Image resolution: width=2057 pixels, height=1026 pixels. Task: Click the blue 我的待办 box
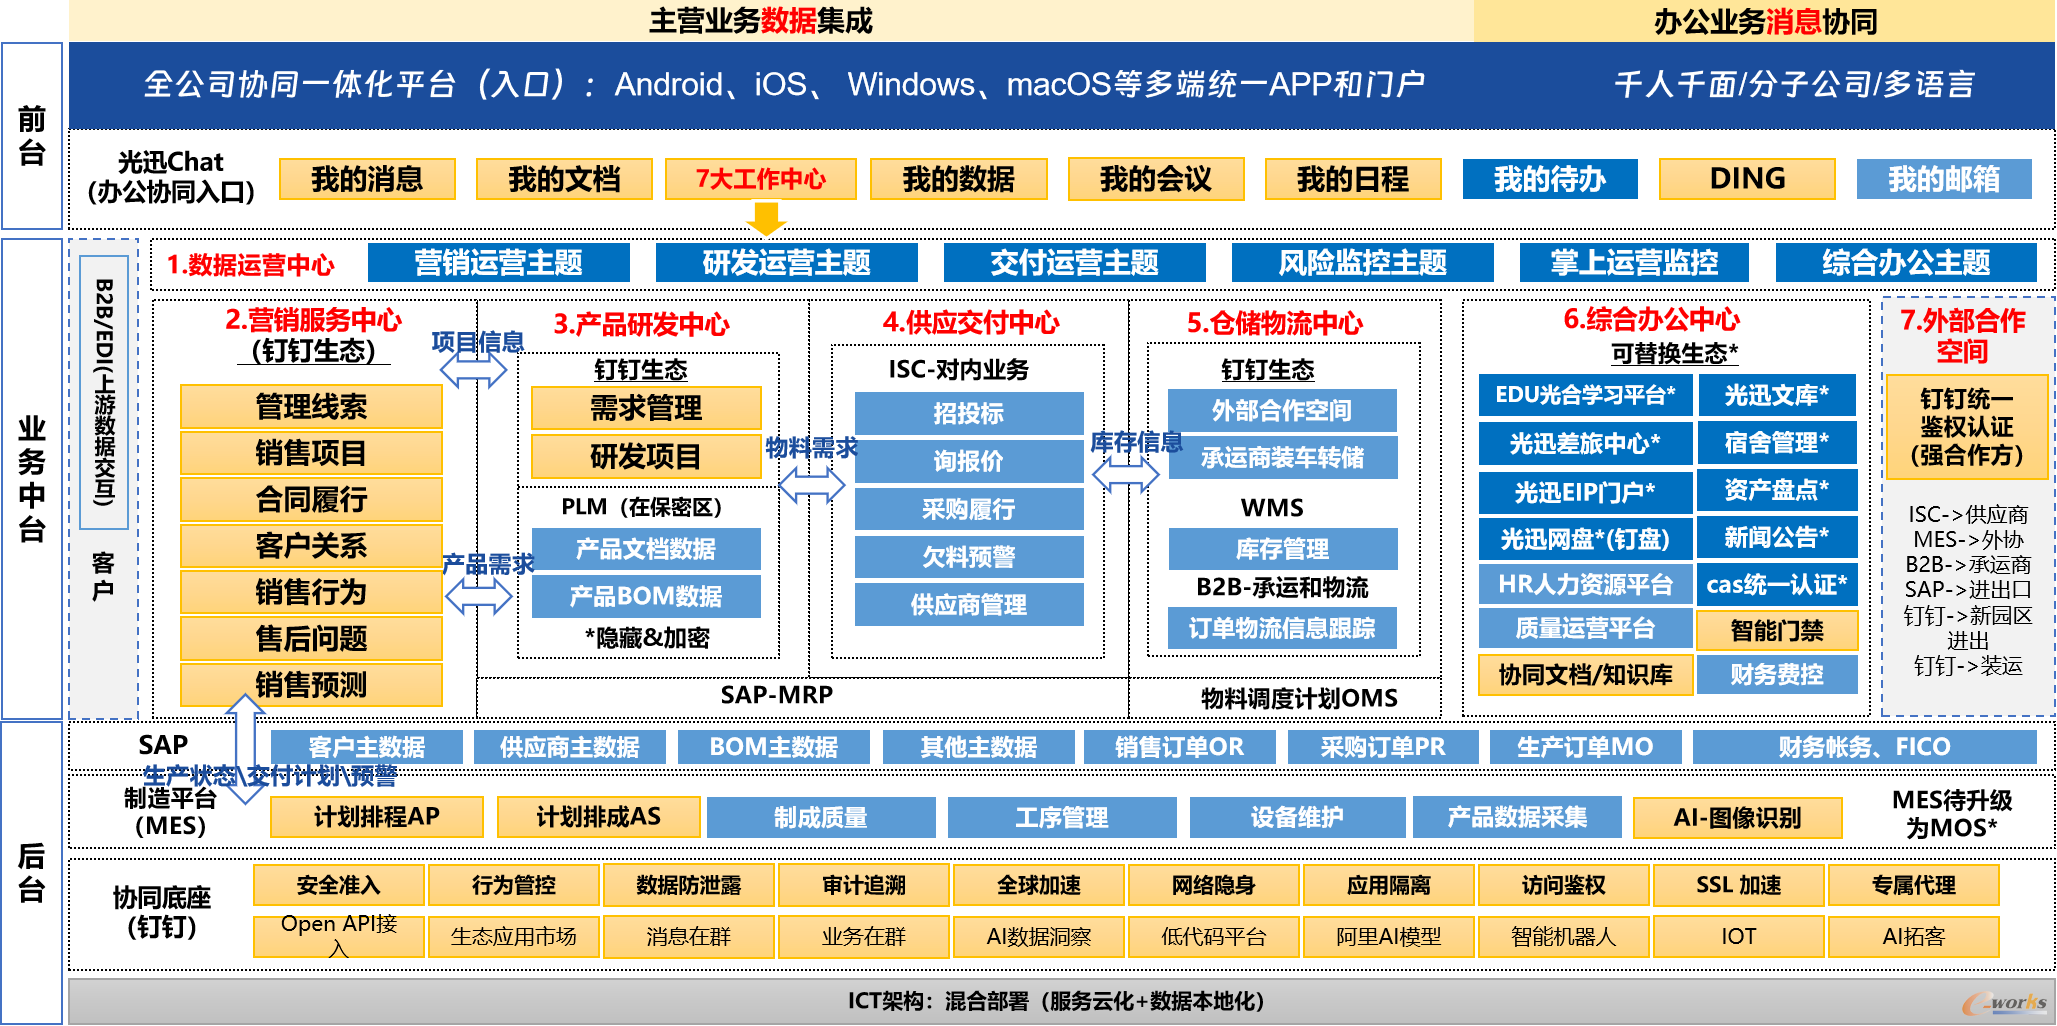pyautogui.click(x=1549, y=179)
